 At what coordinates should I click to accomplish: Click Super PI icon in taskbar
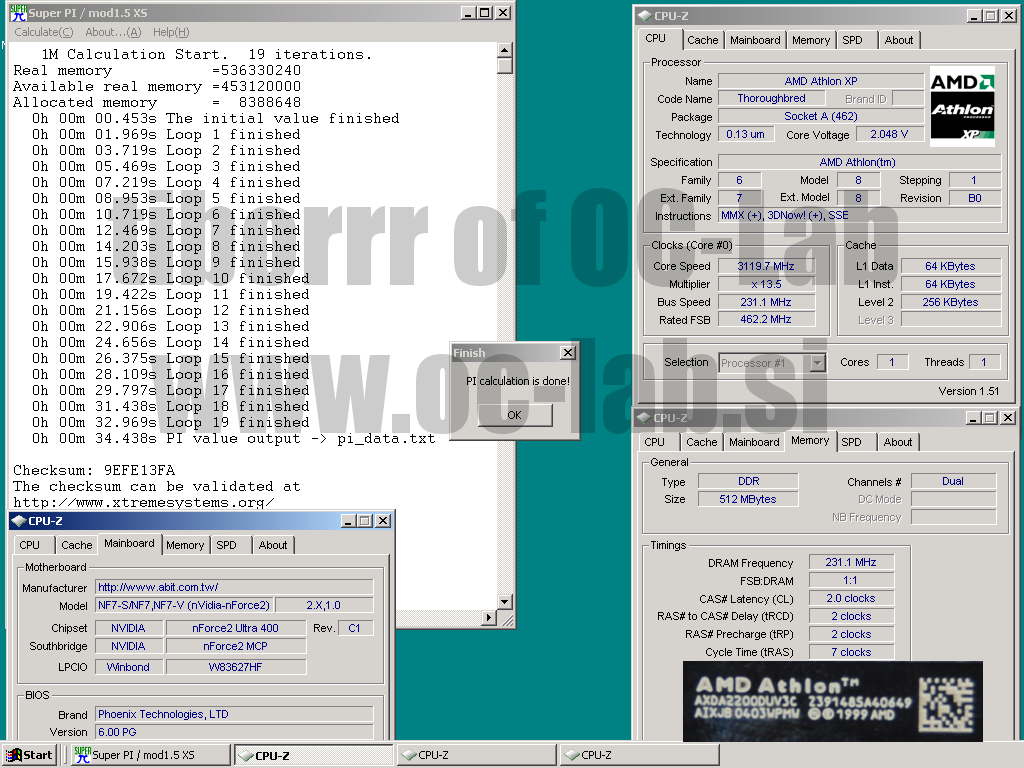(x=82, y=754)
